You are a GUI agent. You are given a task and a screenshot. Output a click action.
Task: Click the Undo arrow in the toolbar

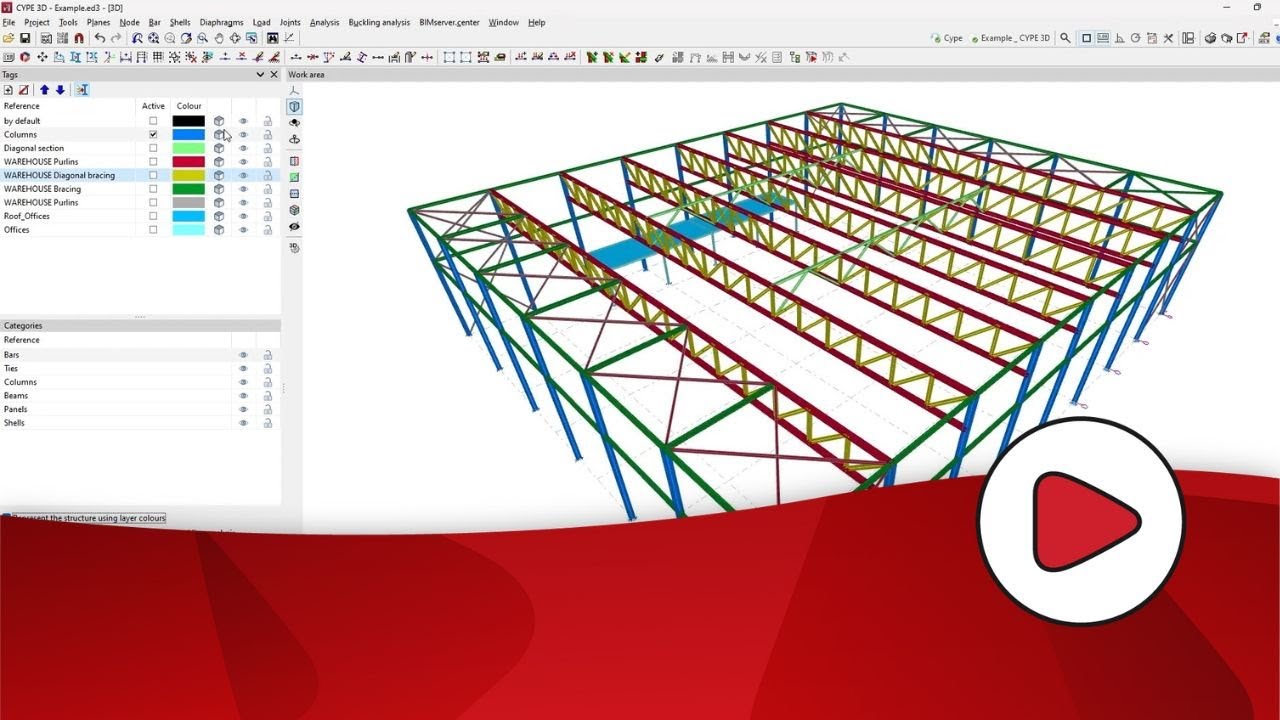coord(101,38)
